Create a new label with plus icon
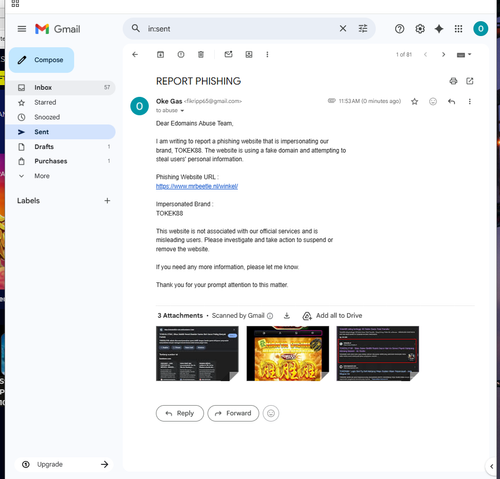This screenshot has width=500, height=479. click(x=107, y=201)
